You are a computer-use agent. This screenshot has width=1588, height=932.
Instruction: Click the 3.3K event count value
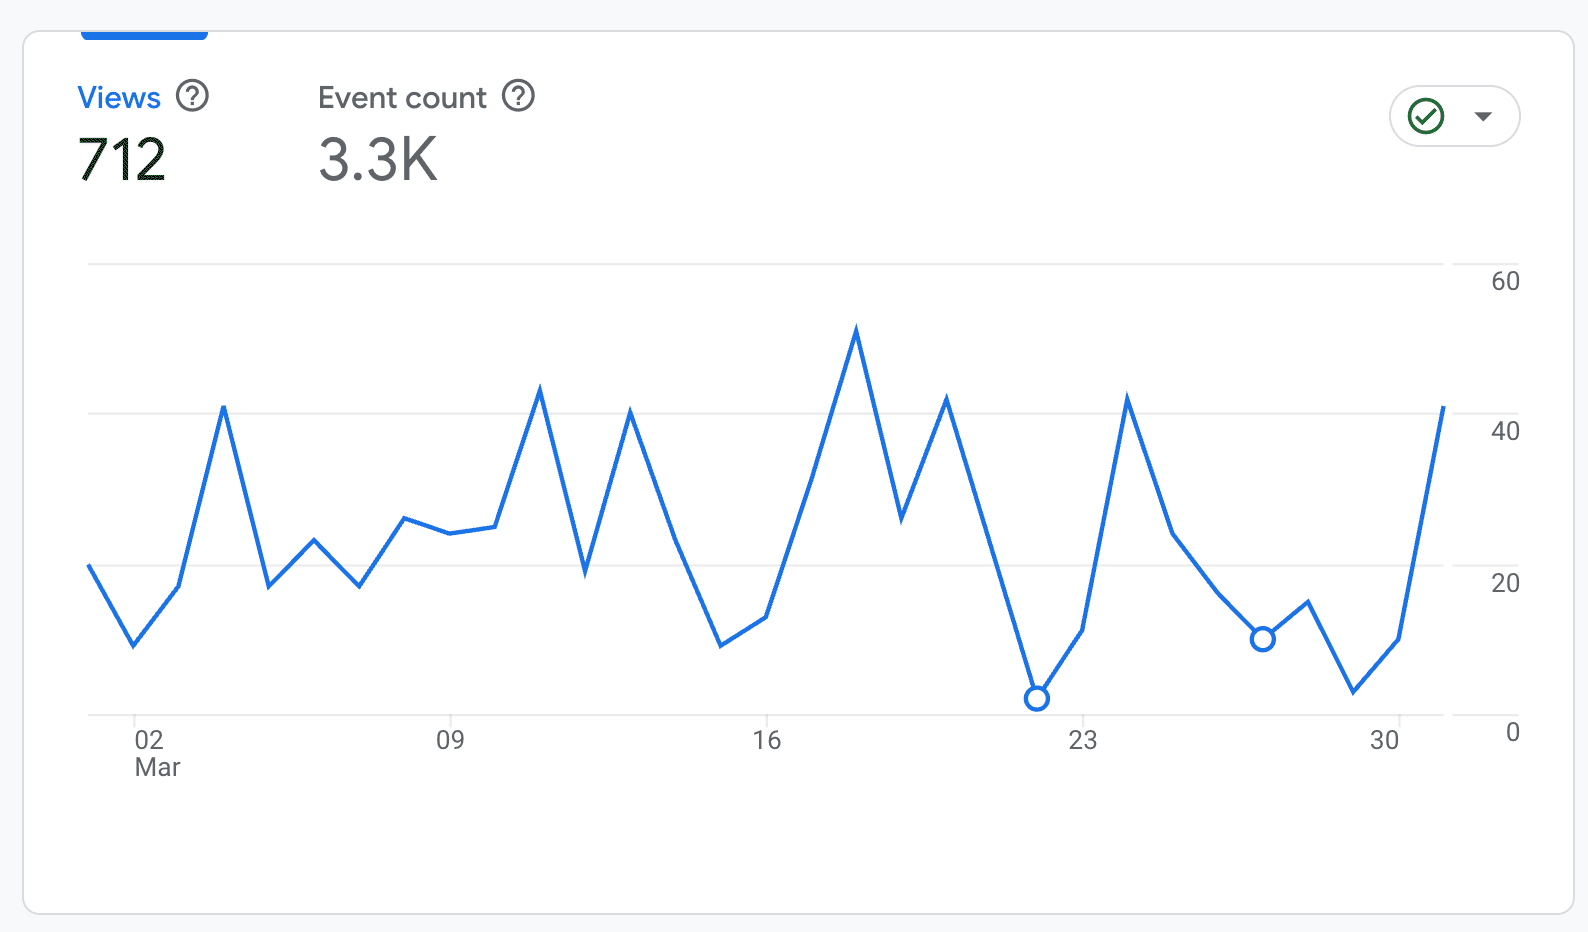pyautogui.click(x=378, y=160)
